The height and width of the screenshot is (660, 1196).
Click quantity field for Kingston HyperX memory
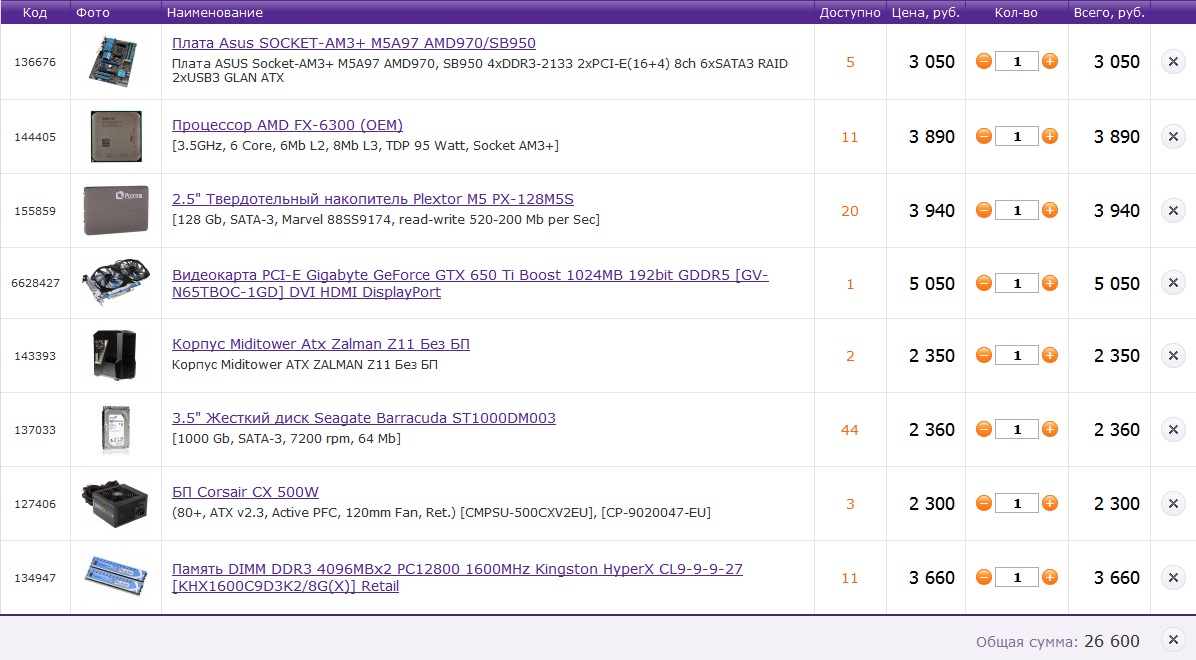click(1017, 578)
